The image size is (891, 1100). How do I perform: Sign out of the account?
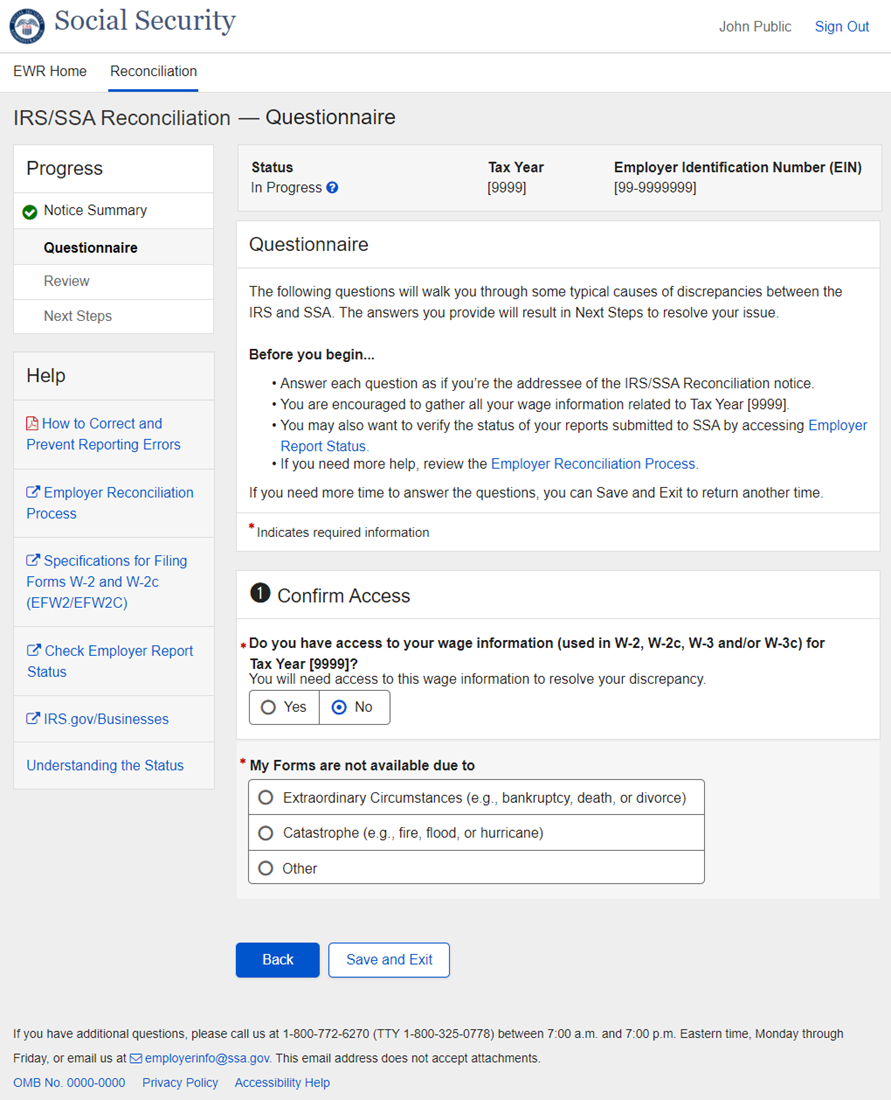tap(841, 27)
